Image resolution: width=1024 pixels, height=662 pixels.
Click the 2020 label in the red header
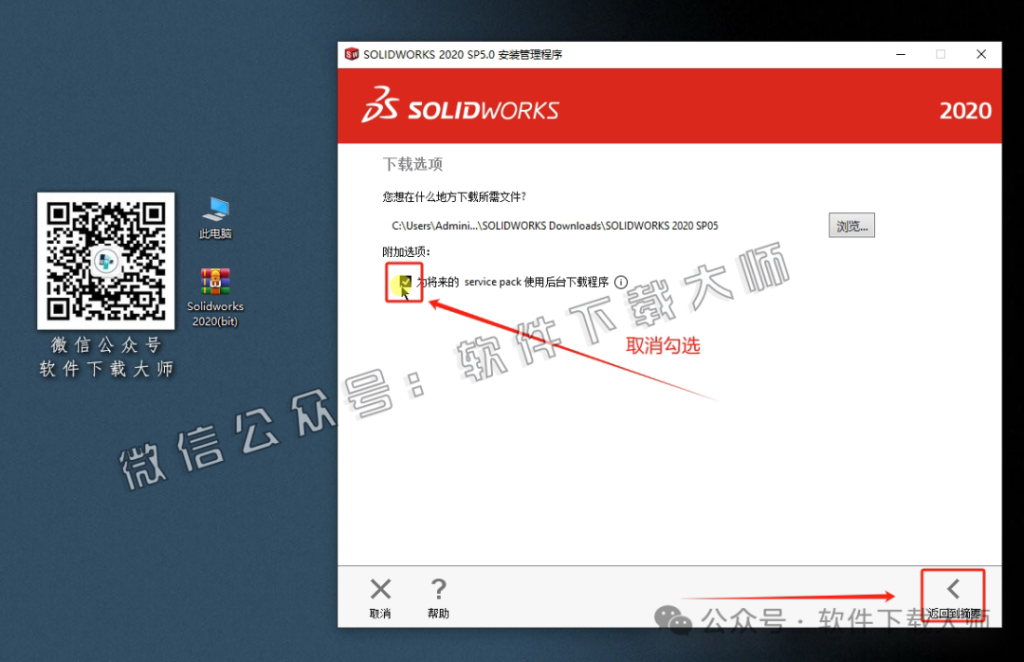(965, 111)
